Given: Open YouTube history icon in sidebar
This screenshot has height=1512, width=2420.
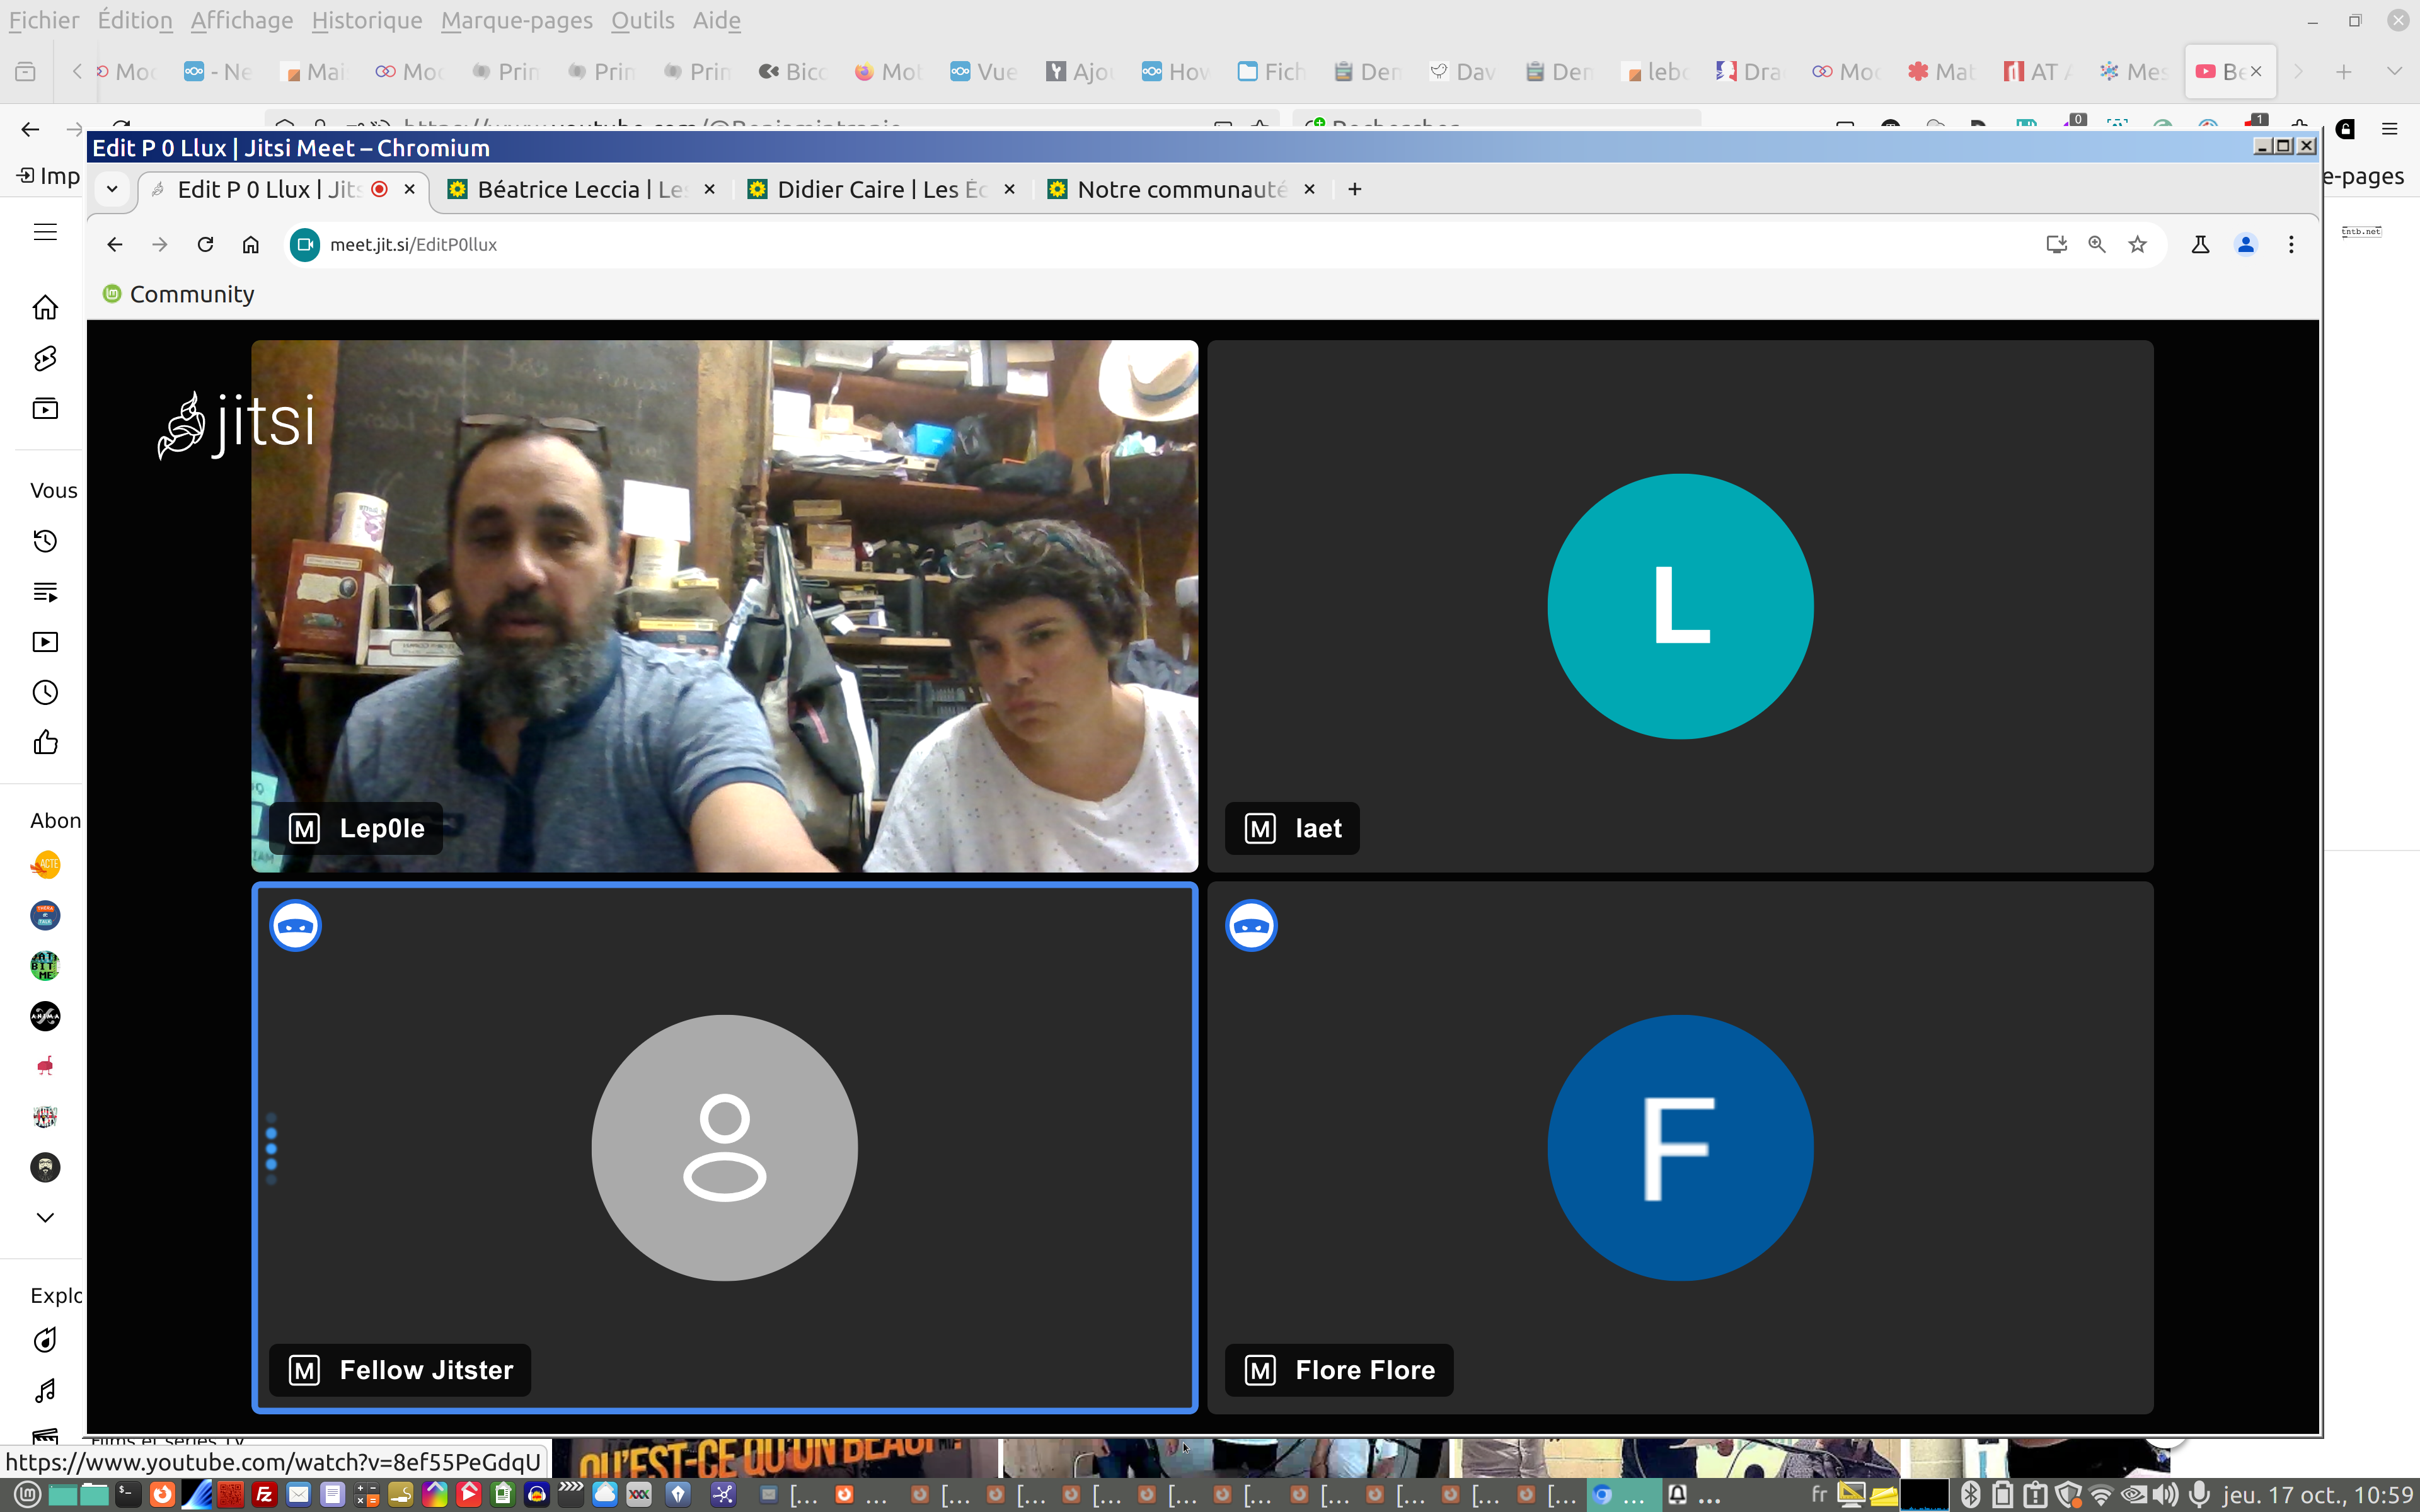Looking at the screenshot, I should click(x=45, y=541).
